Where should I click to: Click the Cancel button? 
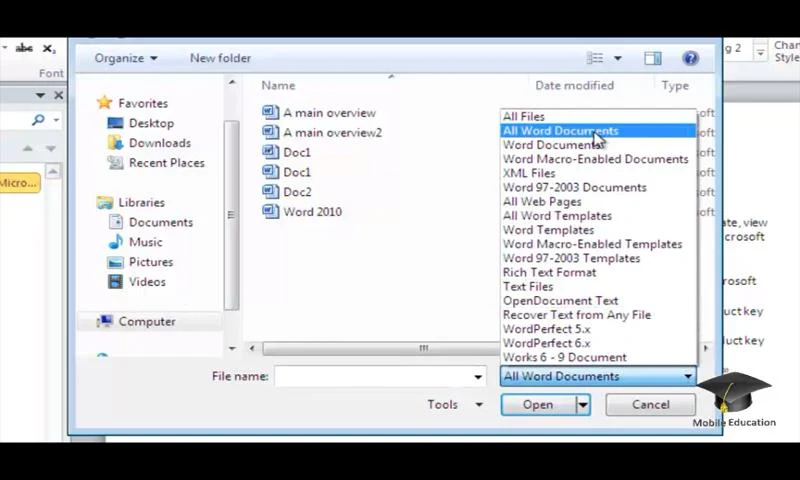651,405
